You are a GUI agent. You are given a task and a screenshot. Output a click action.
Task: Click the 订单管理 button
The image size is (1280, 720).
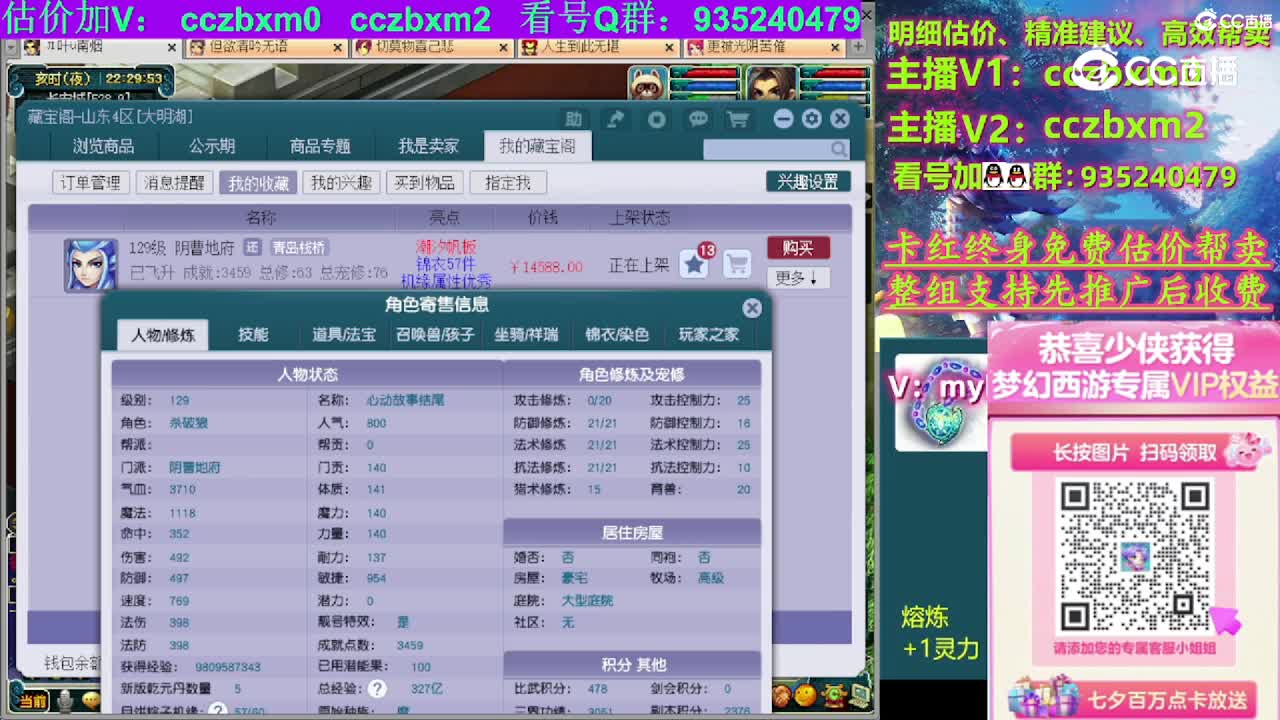pos(90,182)
